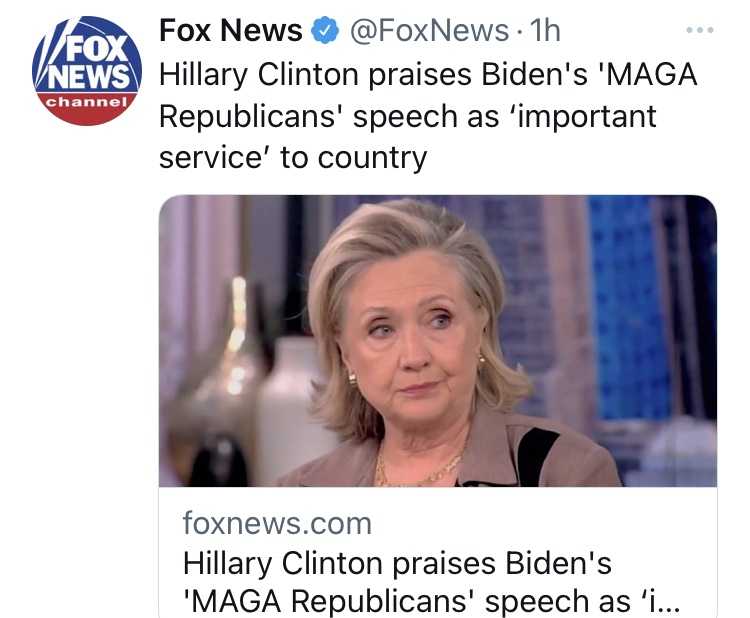Click 'Hillary Clinton praises Biden's' card title line

(x=397, y=563)
